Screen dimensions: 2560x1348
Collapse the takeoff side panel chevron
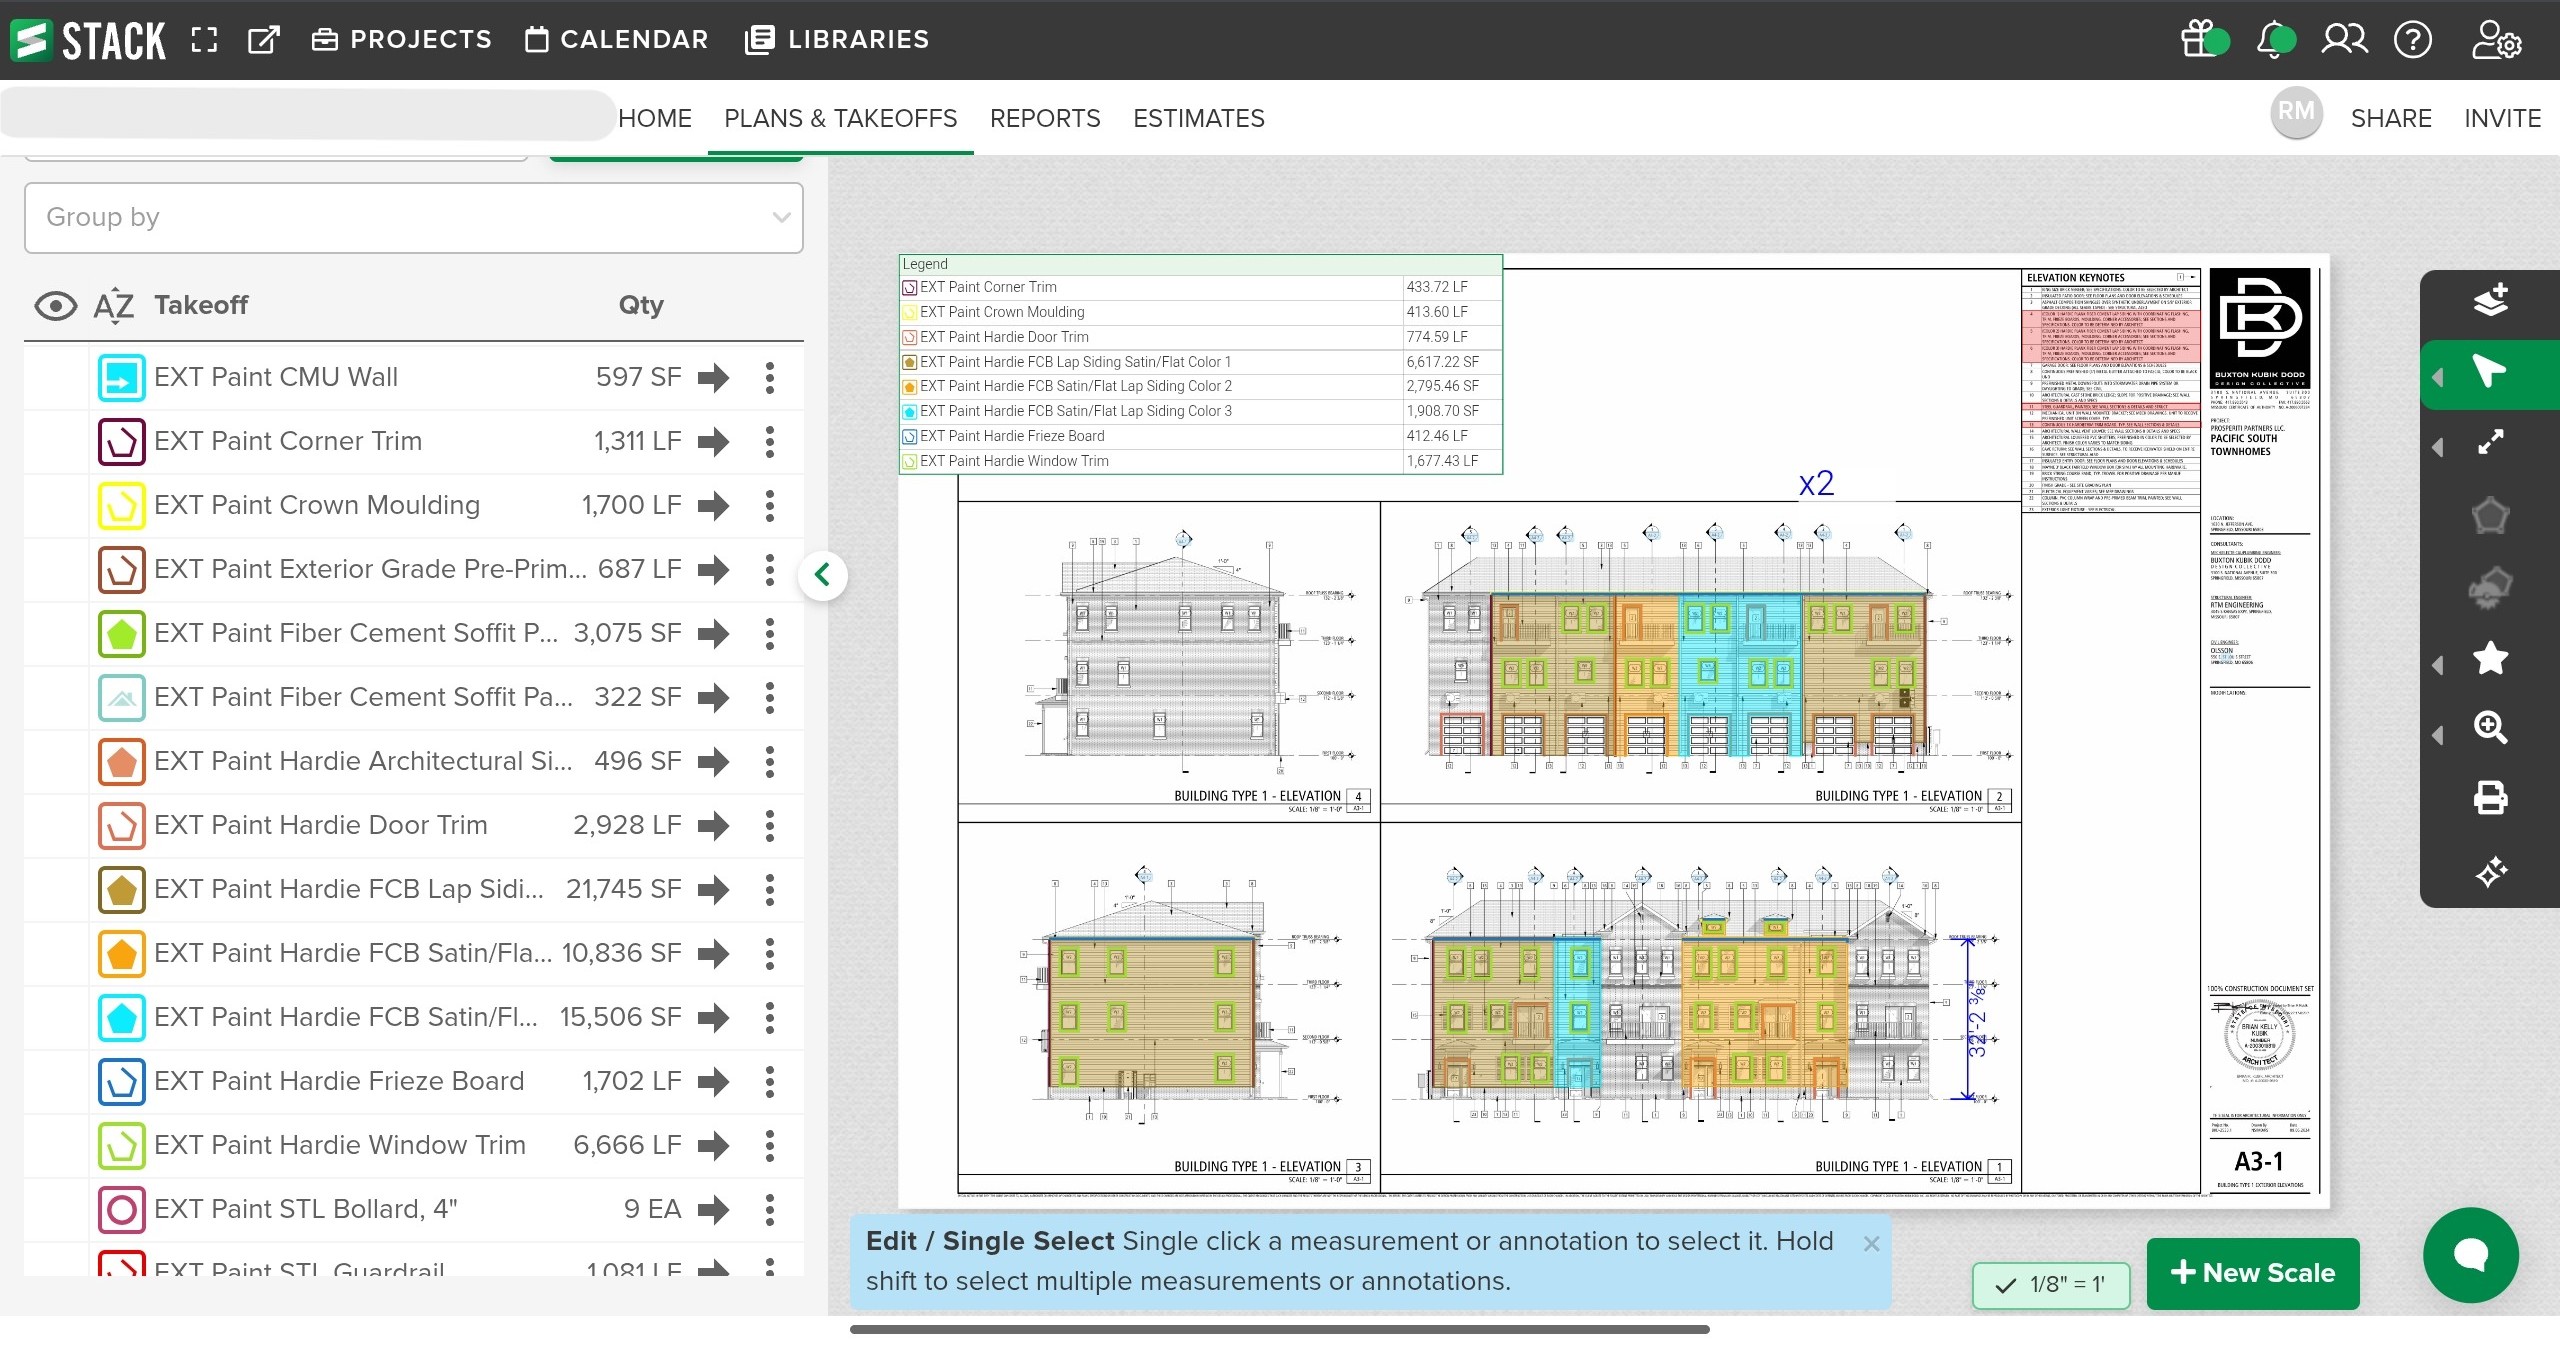coord(823,575)
